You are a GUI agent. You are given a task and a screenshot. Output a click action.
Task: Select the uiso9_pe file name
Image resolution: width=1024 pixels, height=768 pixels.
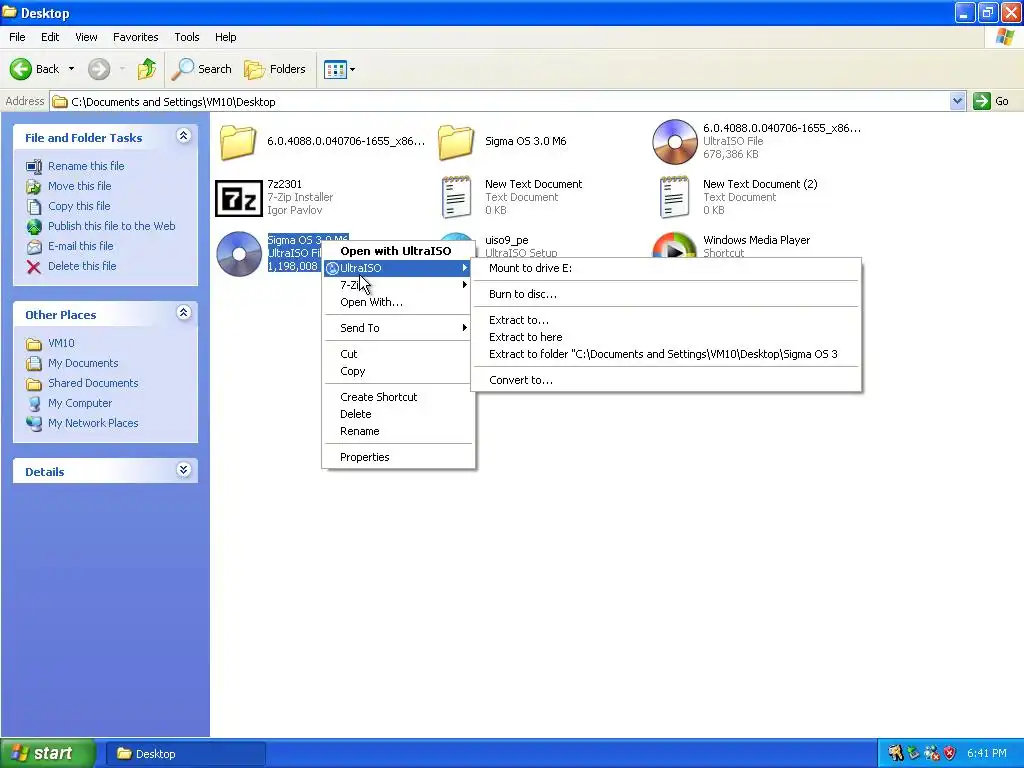[x=507, y=240]
